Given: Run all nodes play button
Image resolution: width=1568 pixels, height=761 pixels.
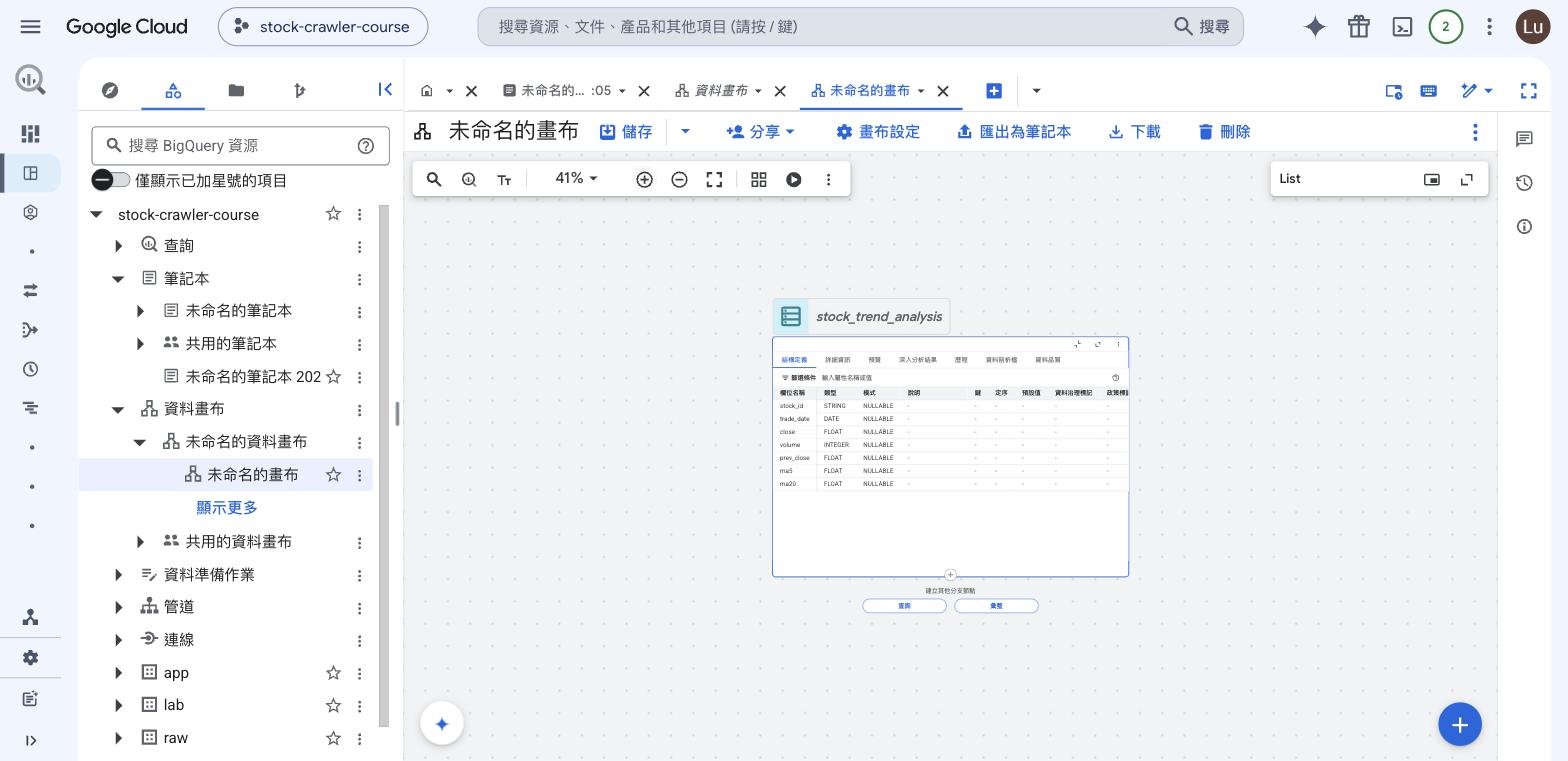Looking at the screenshot, I should [793, 179].
